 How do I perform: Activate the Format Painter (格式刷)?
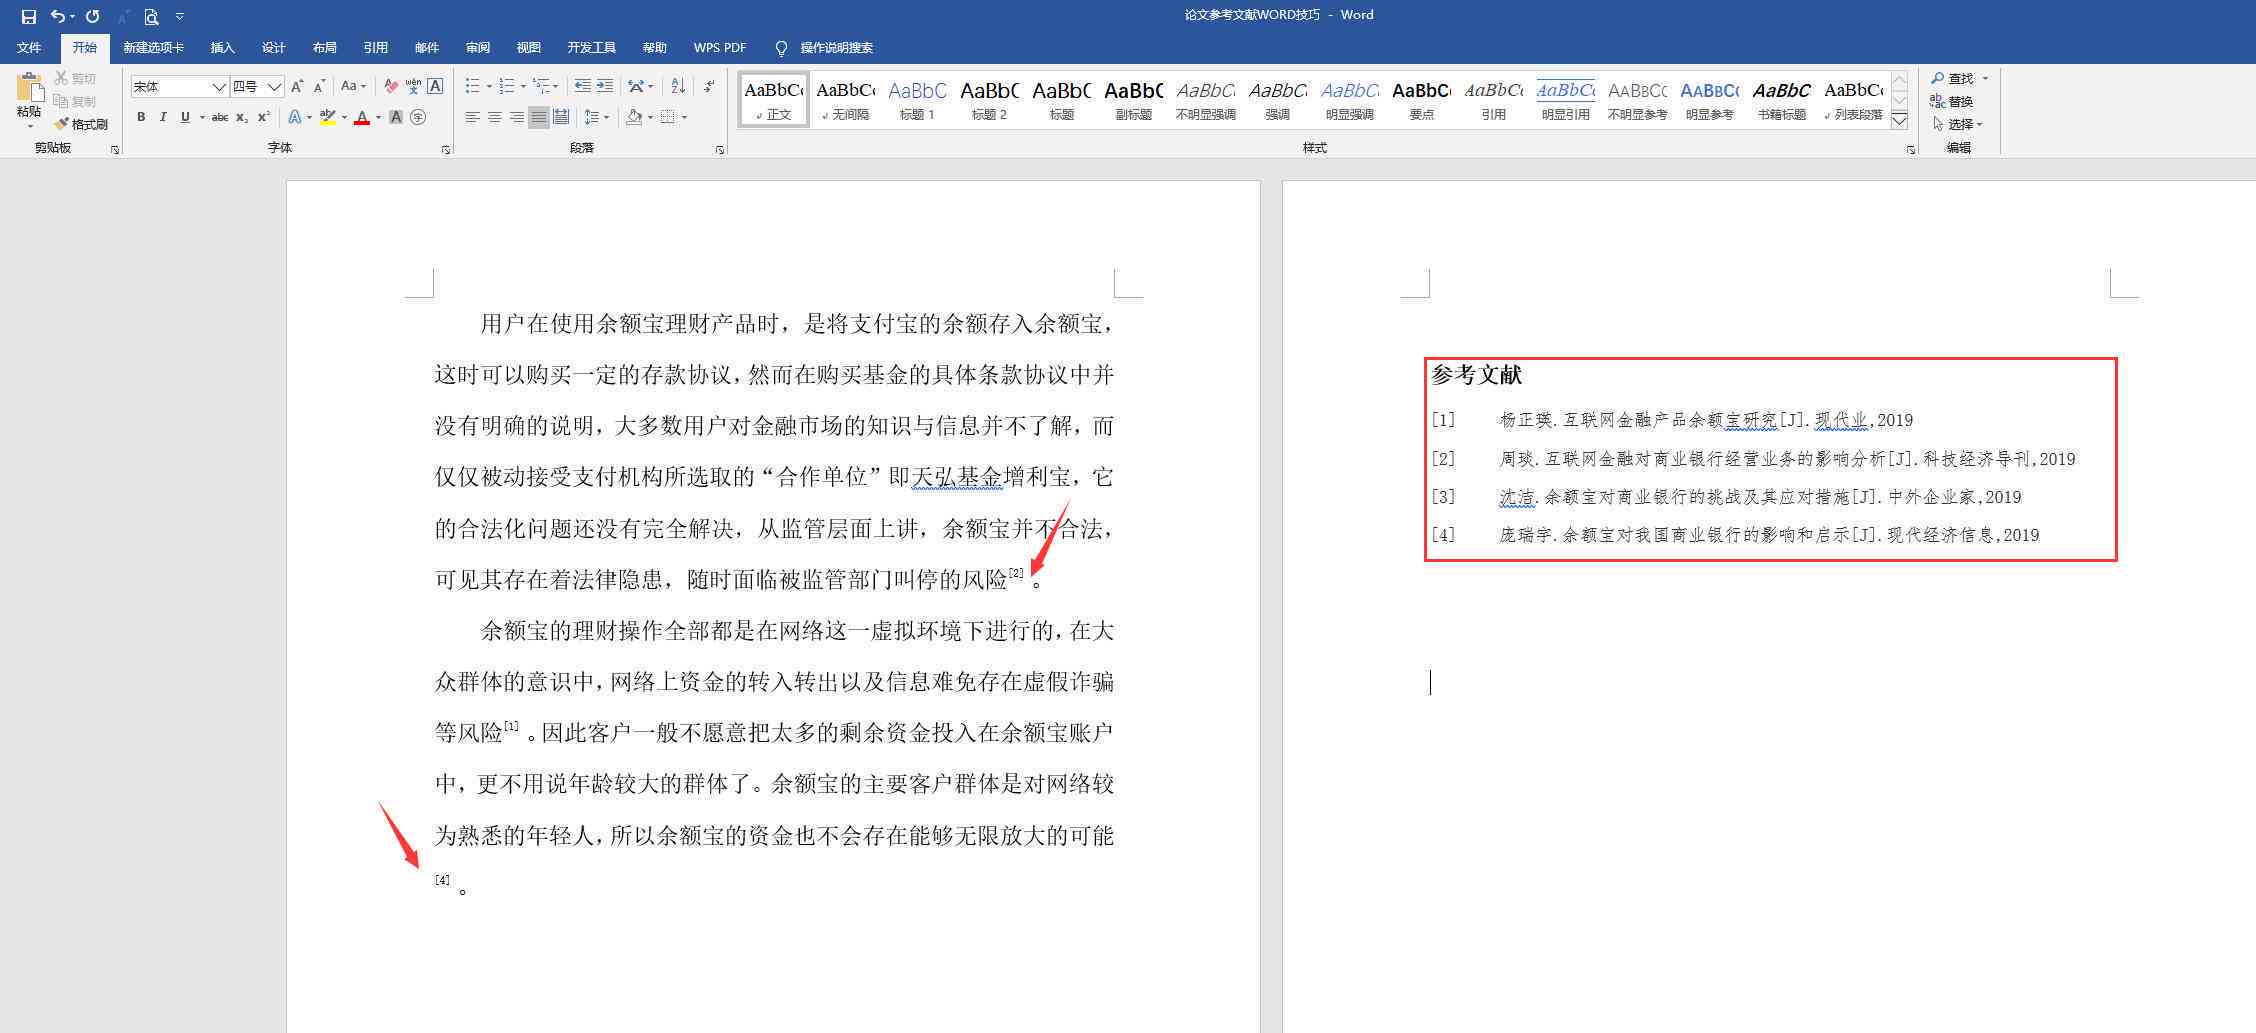(81, 124)
